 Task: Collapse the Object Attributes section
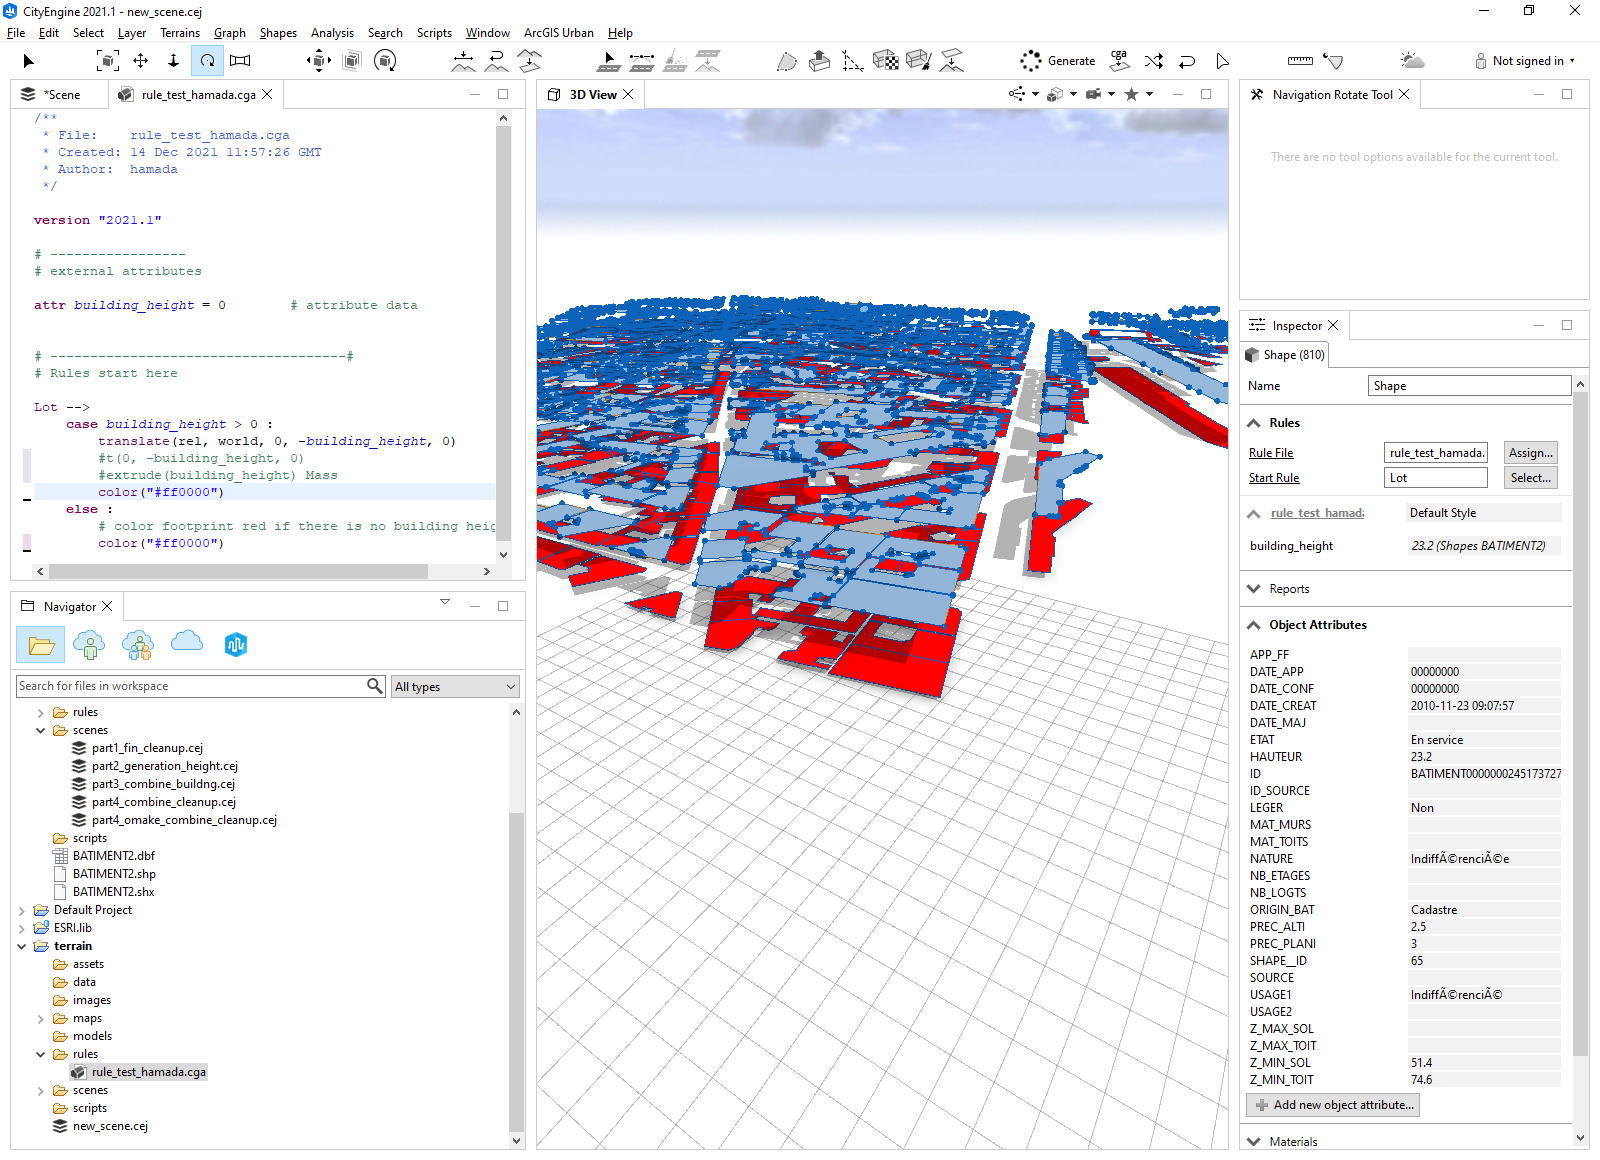[x=1253, y=624]
